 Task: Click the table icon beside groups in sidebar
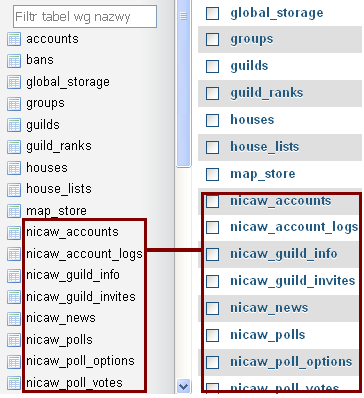click(14, 104)
